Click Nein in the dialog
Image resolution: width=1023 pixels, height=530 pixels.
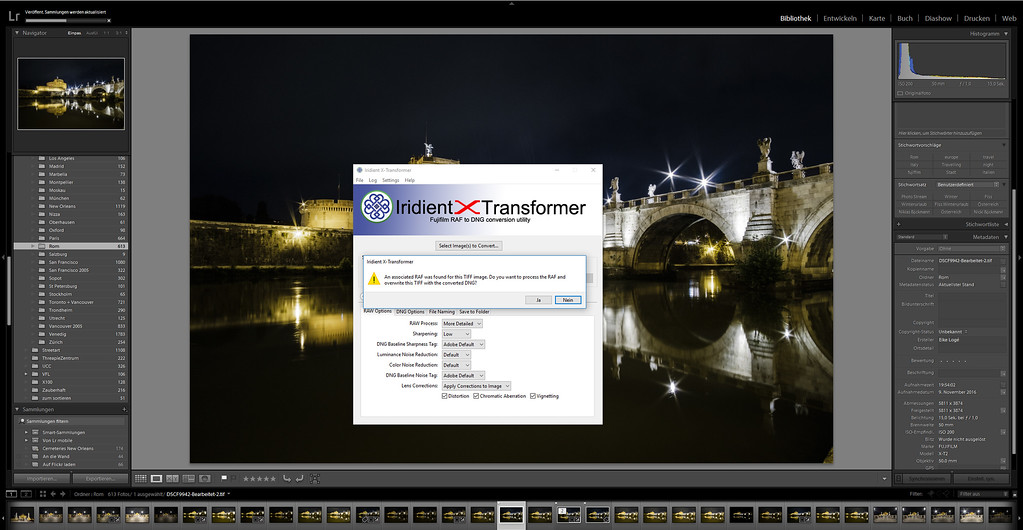(x=568, y=300)
